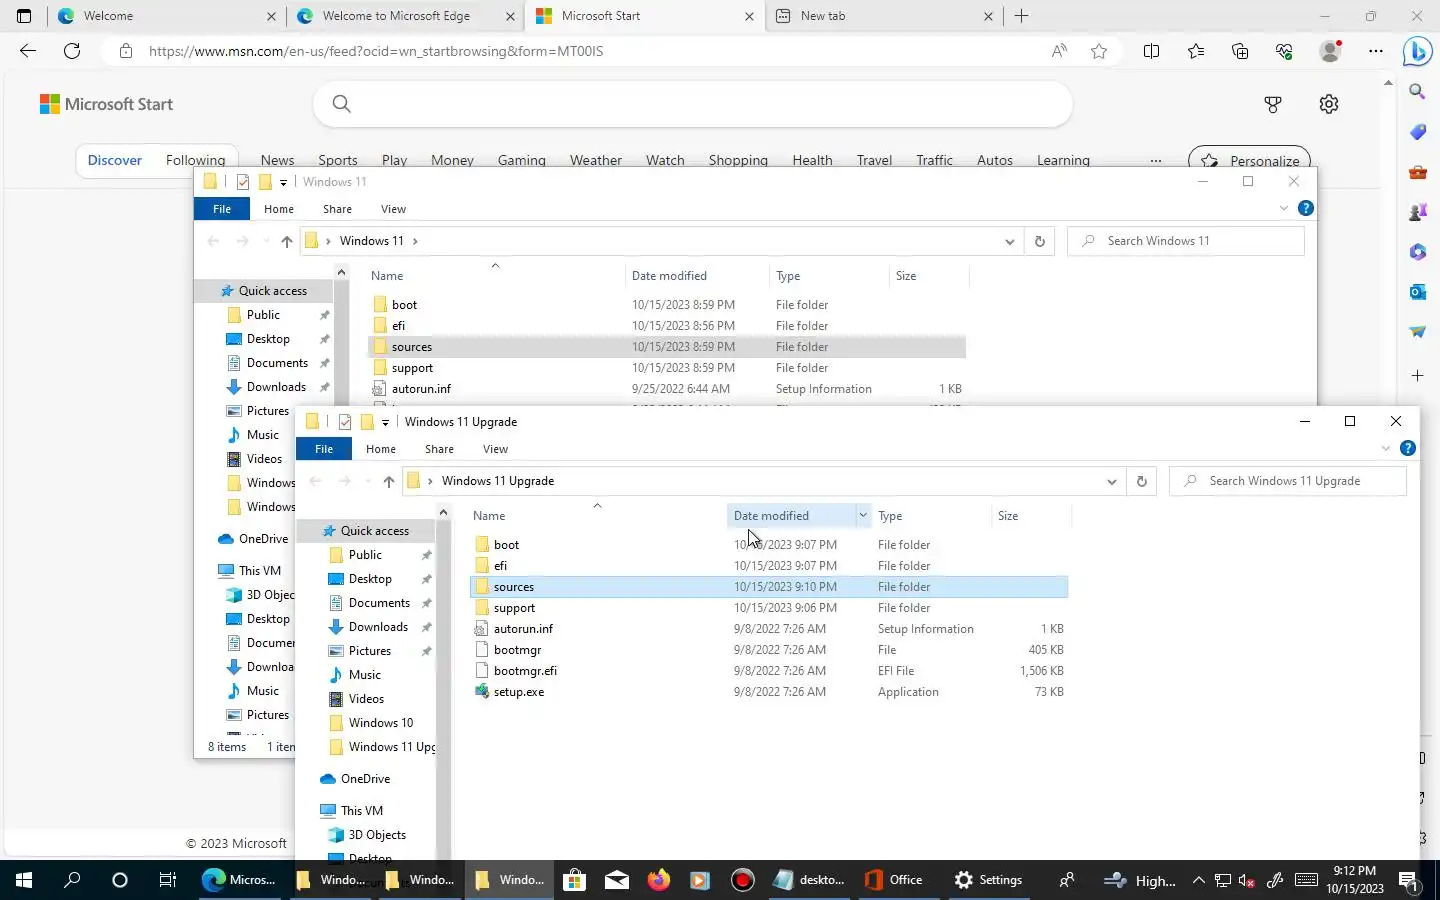Open Home ribbon tab in Windows 11 Upgrade

[x=381, y=449]
